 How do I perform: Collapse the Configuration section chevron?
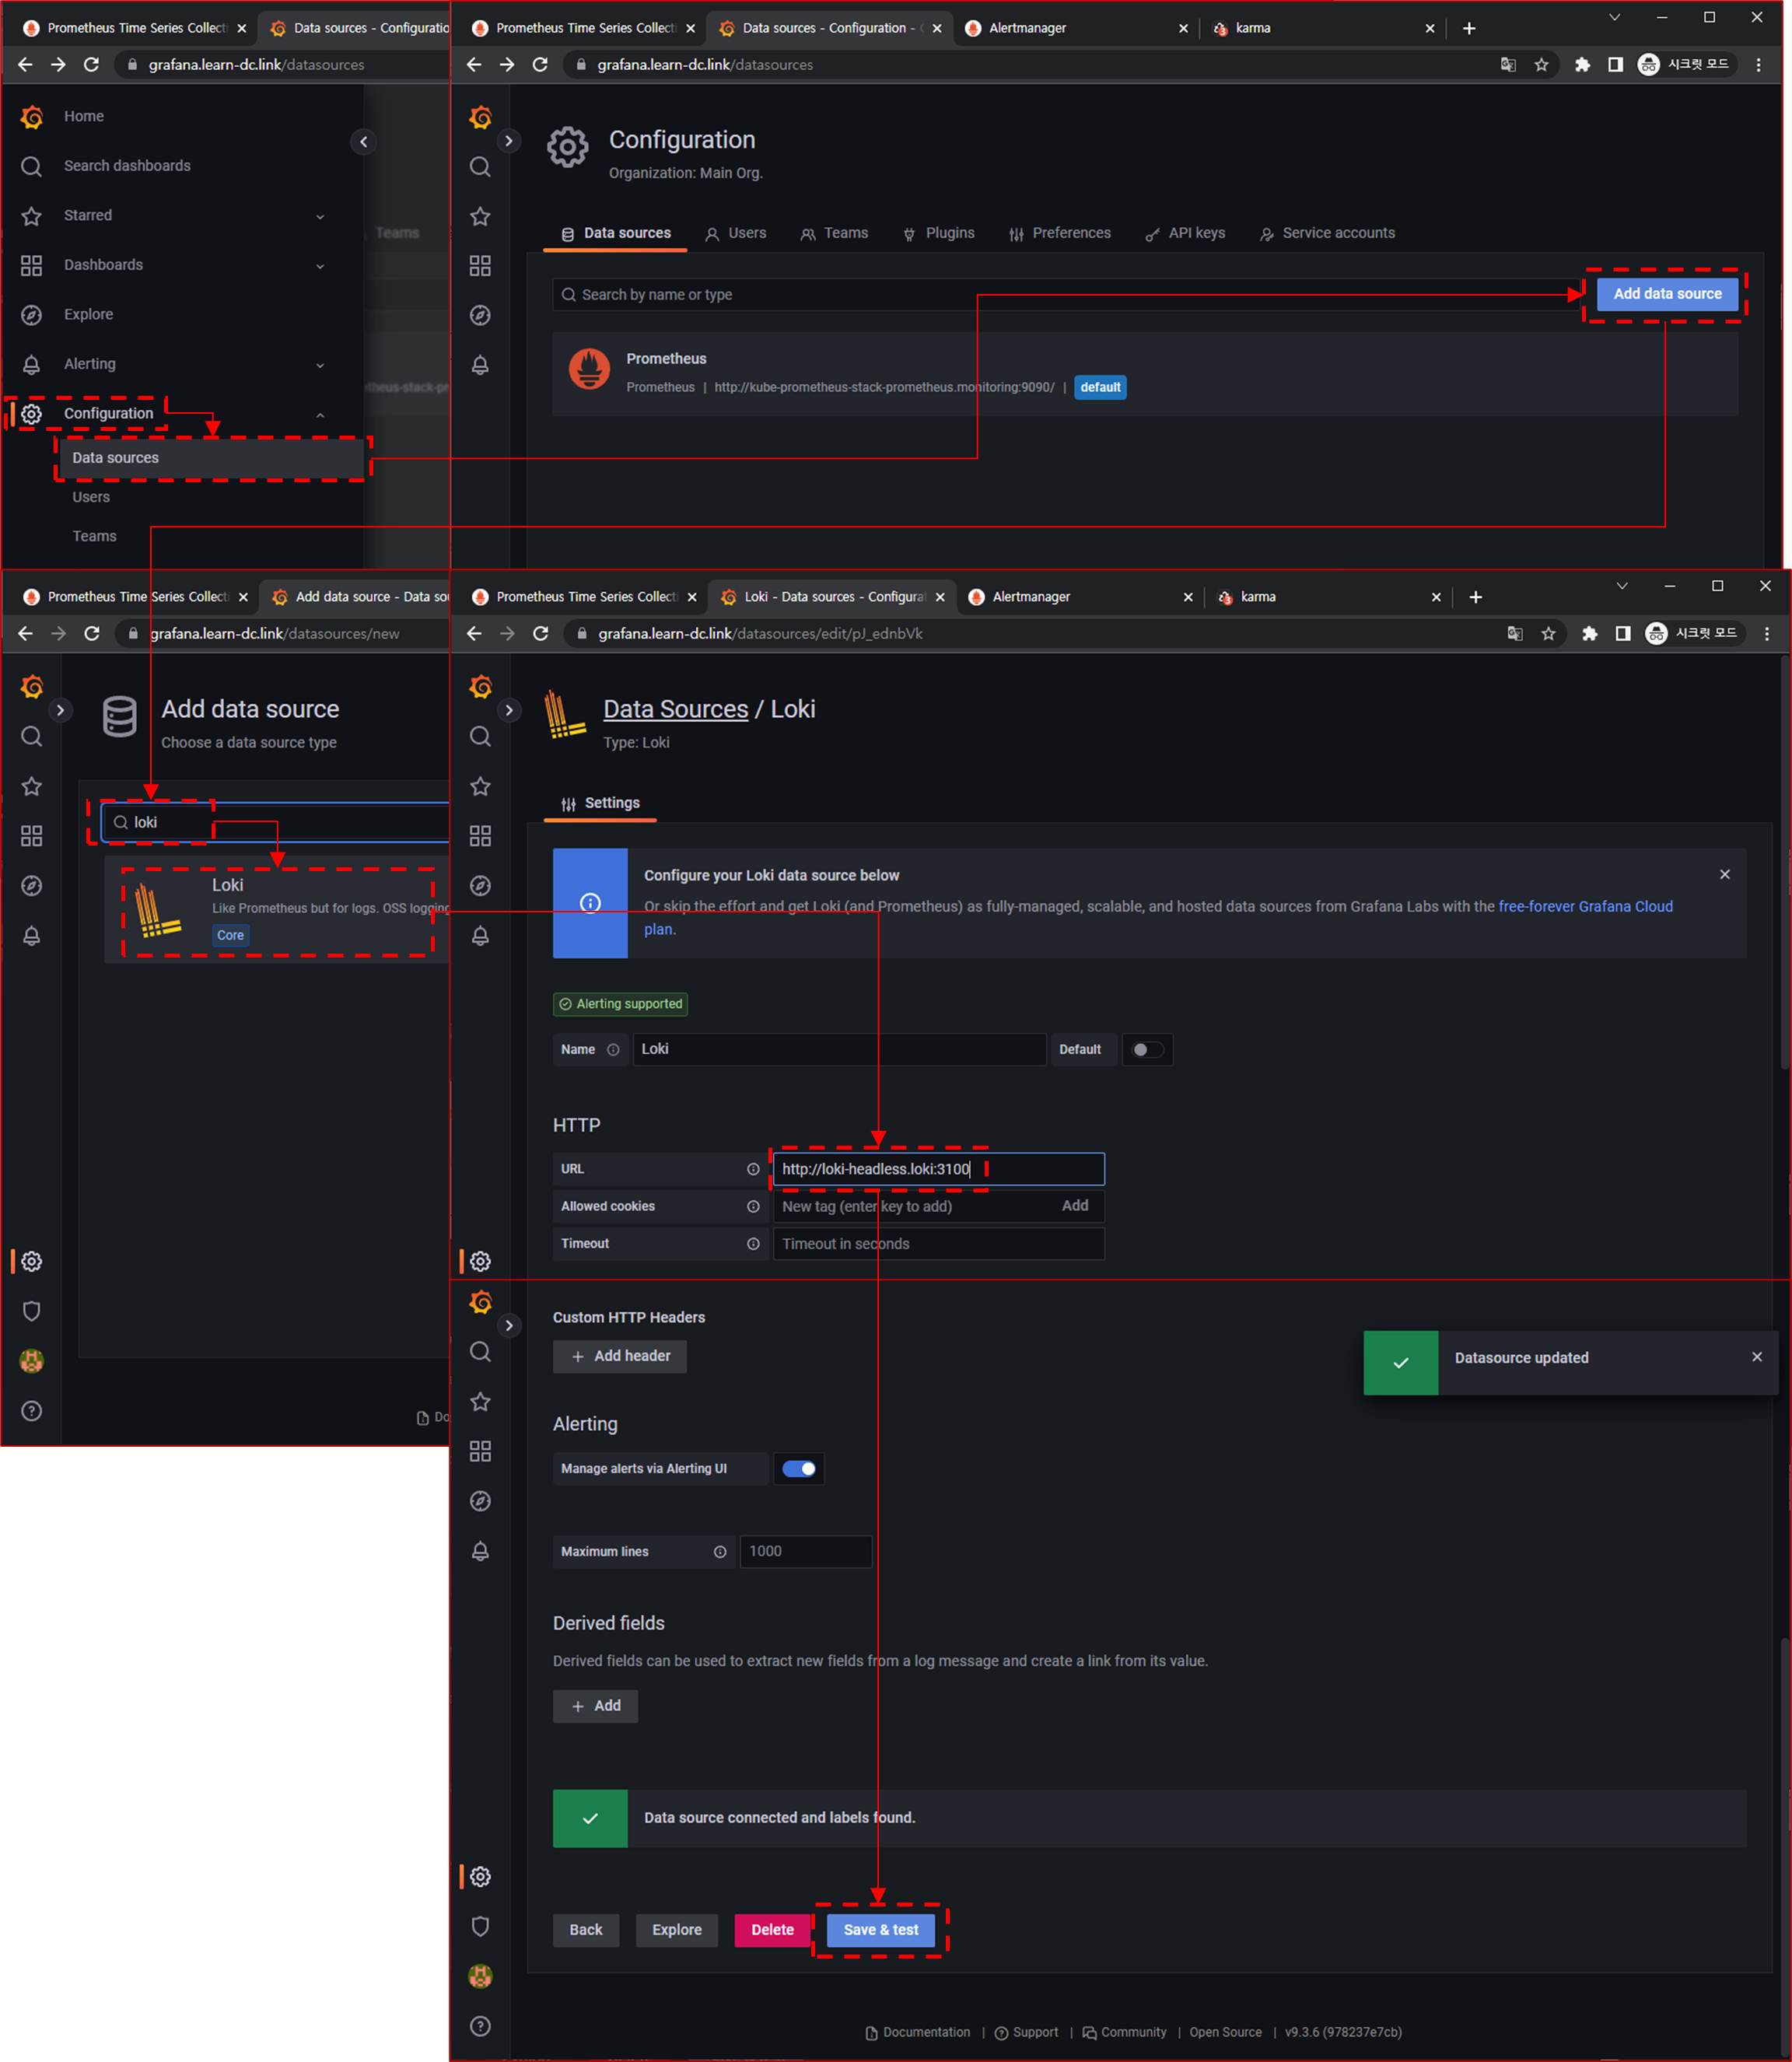pyautogui.click(x=320, y=415)
